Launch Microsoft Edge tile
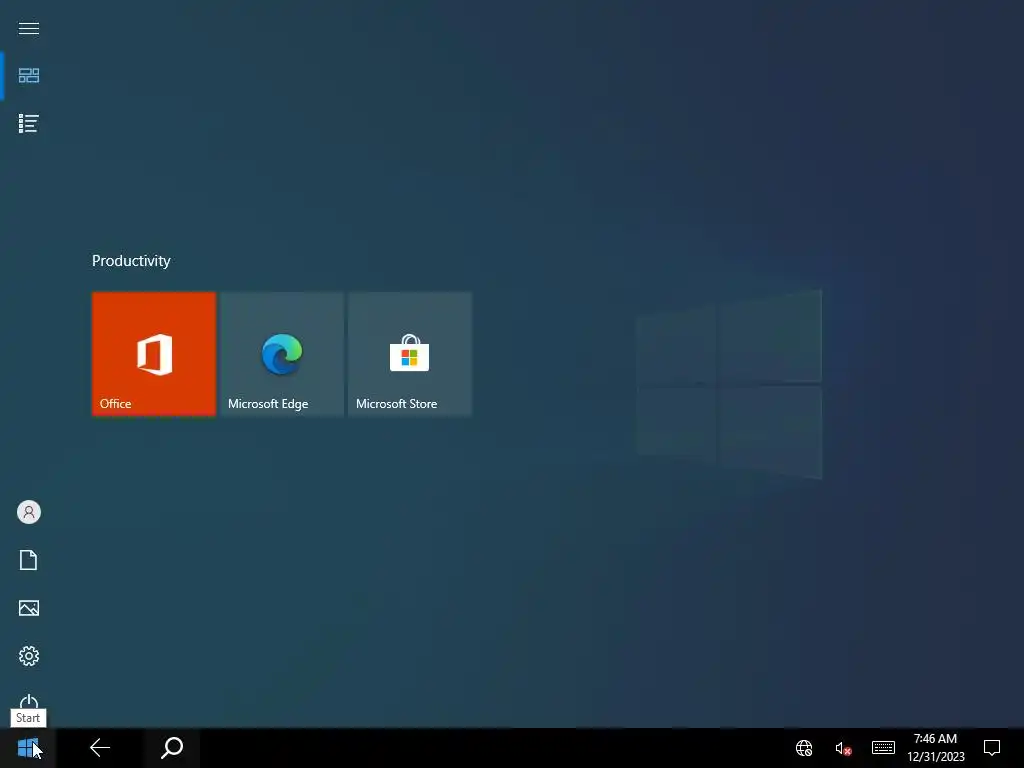This screenshot has width=1024, height=768. 282,354
